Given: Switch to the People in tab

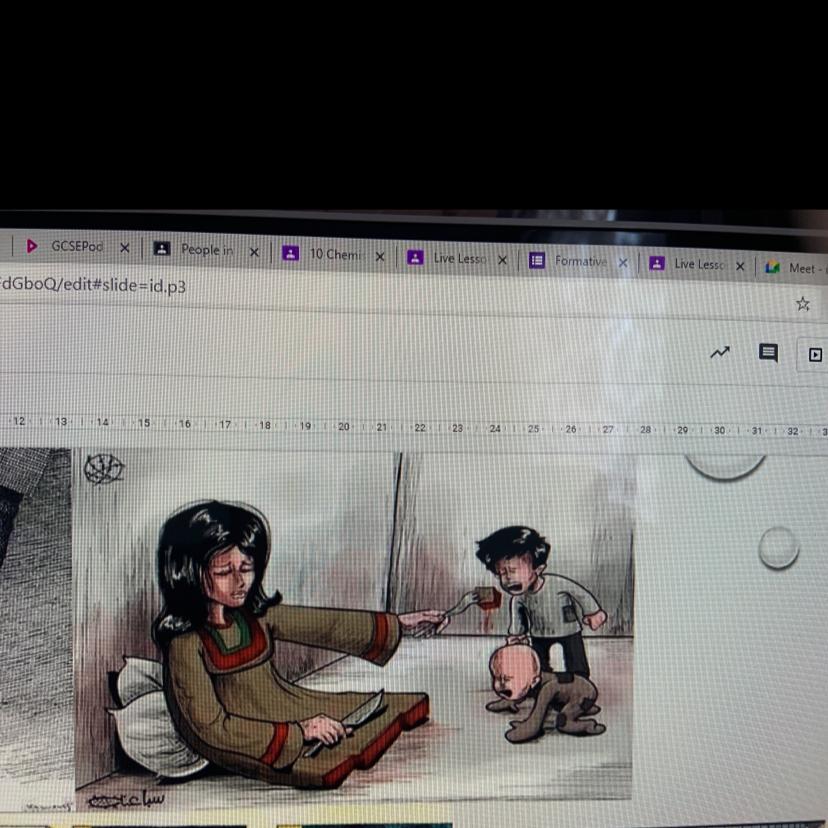Looking at the screenshot, I should click(206, 250).
